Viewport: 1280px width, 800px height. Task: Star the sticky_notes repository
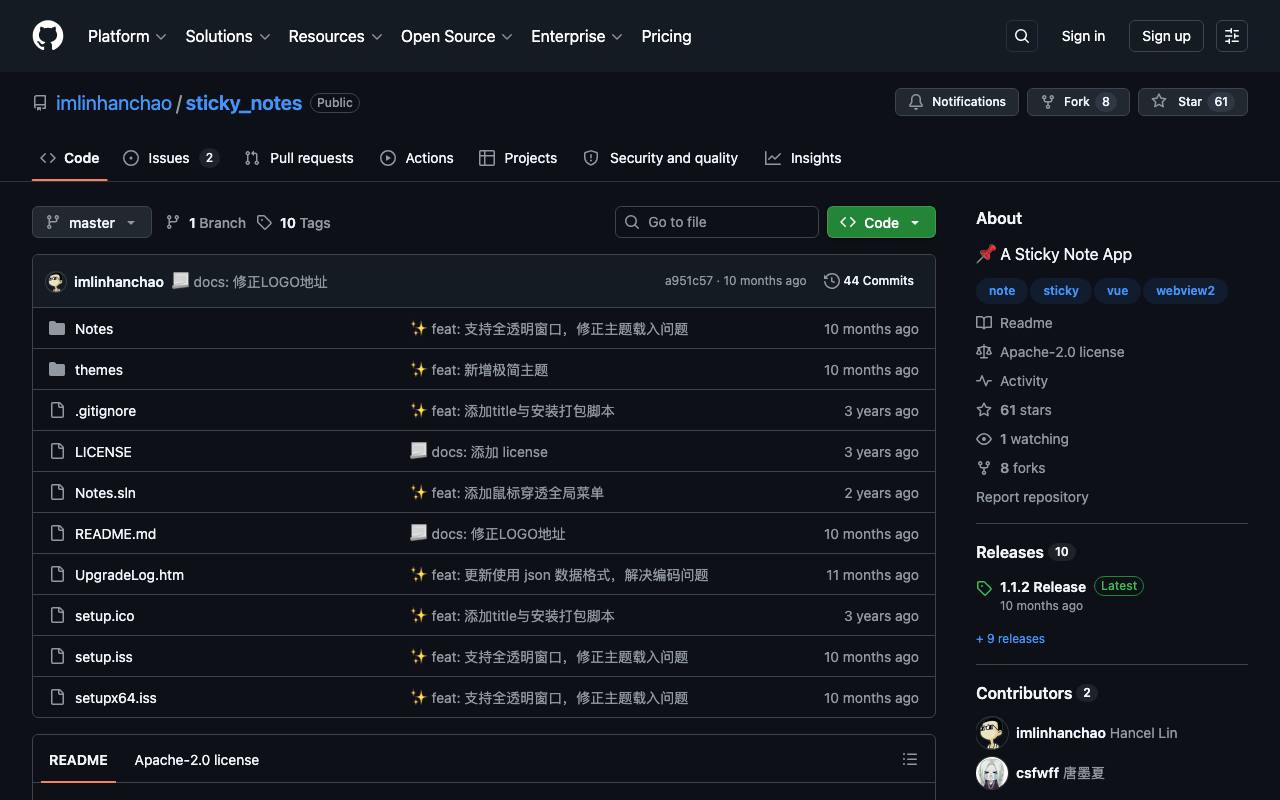[x=1193, y=102]
